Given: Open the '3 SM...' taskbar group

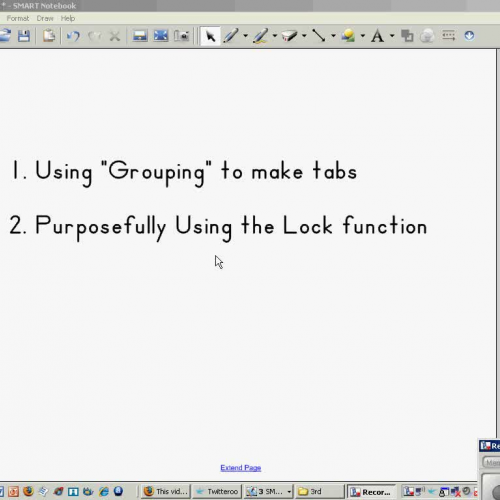Looking at the screenshot, I should tap(268, 491).
